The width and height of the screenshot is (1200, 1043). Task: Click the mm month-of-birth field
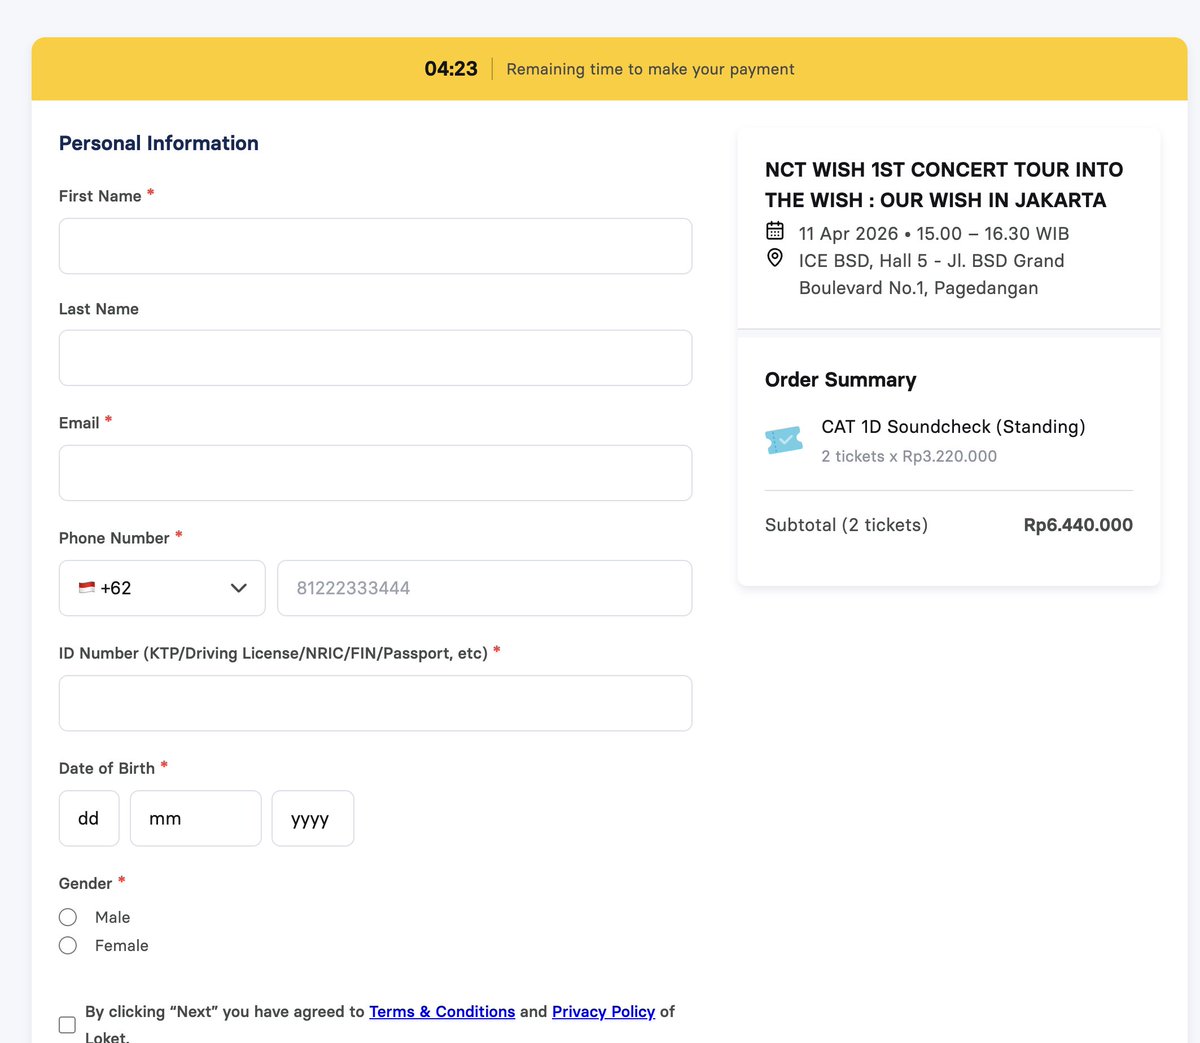pyautogui.click(x=196, y=818)
